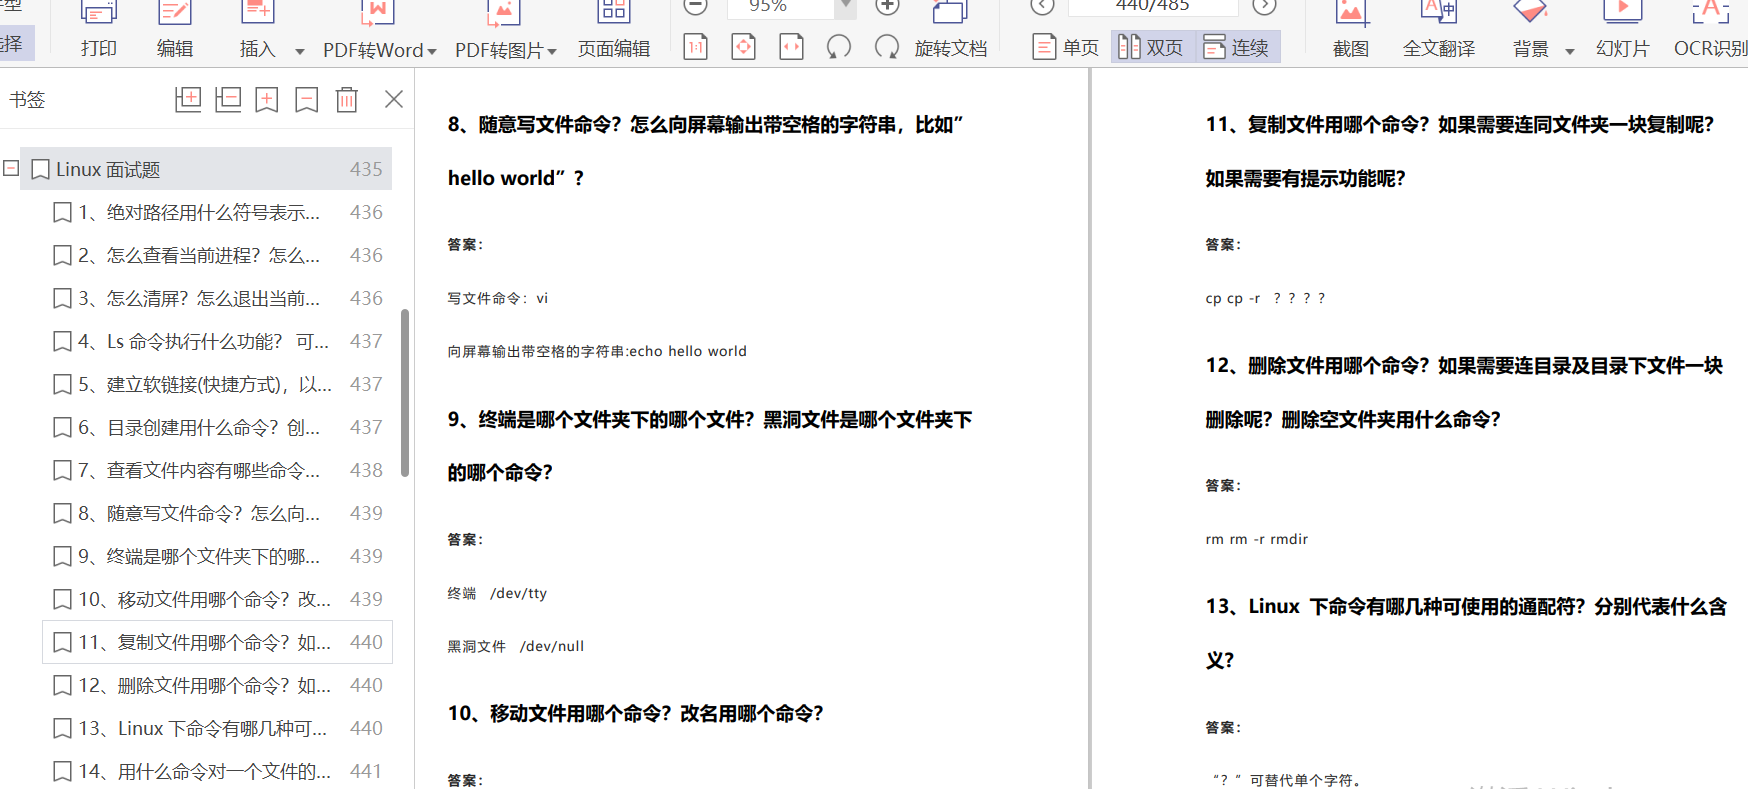Click the text 写文件命令：vi
This screenshot has height=789, width=1748.
click(x=498, y=298)
